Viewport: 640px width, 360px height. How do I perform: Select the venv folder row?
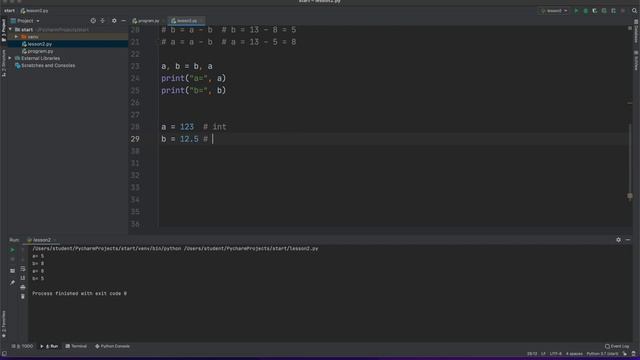[x=68, y=37]
